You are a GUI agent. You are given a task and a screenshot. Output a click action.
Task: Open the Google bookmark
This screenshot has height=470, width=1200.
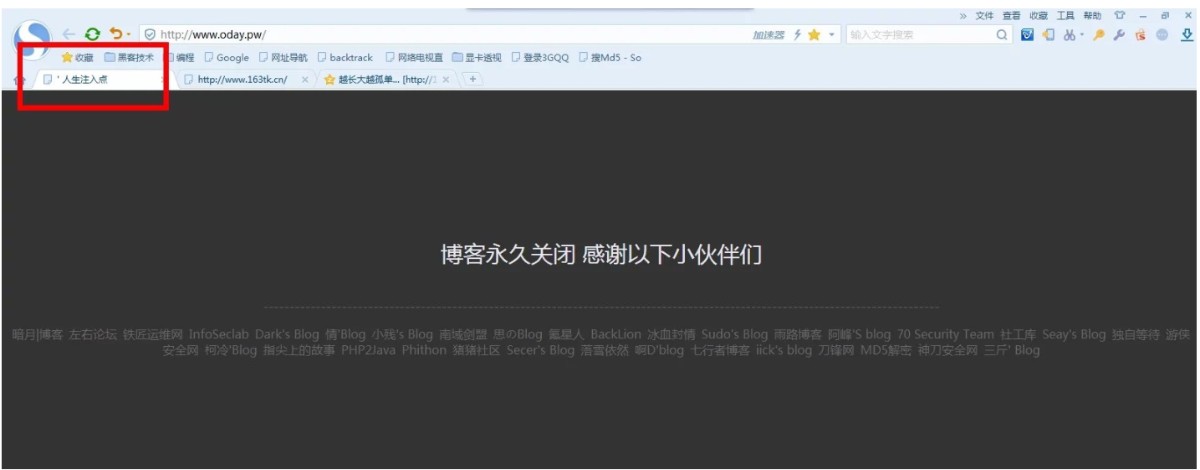[226, 58]
